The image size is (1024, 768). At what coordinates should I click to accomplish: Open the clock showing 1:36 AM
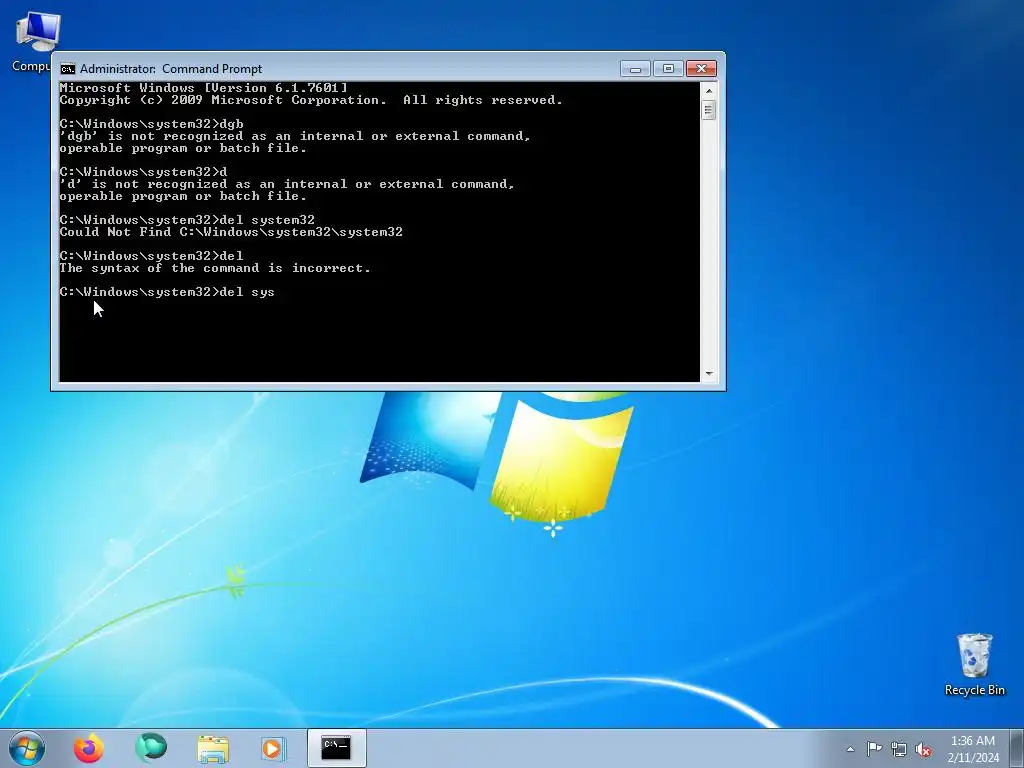972,741
